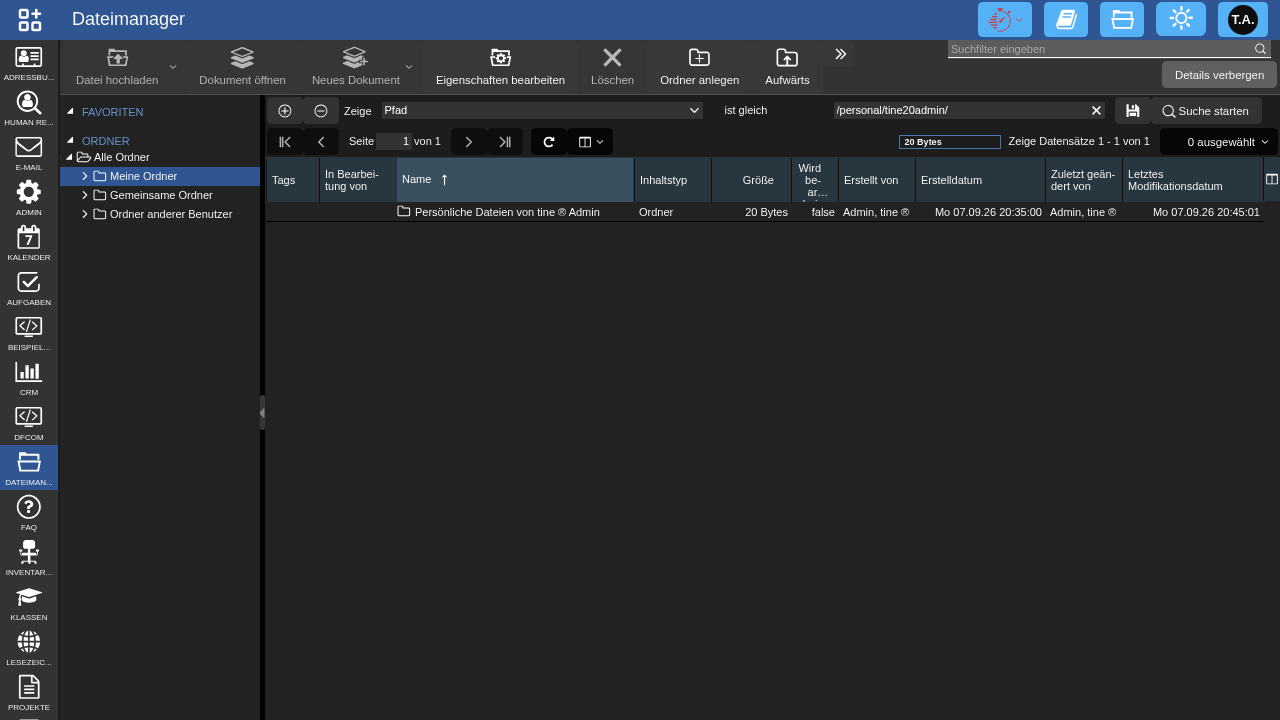Click the page number field
Image resolution: width=1280 pixels, height=720 pixels.
[x=394, y=142]
